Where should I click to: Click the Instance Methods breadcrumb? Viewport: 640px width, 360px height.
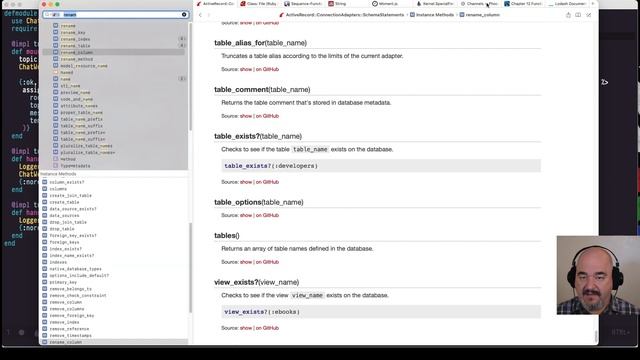pos(431,15)
